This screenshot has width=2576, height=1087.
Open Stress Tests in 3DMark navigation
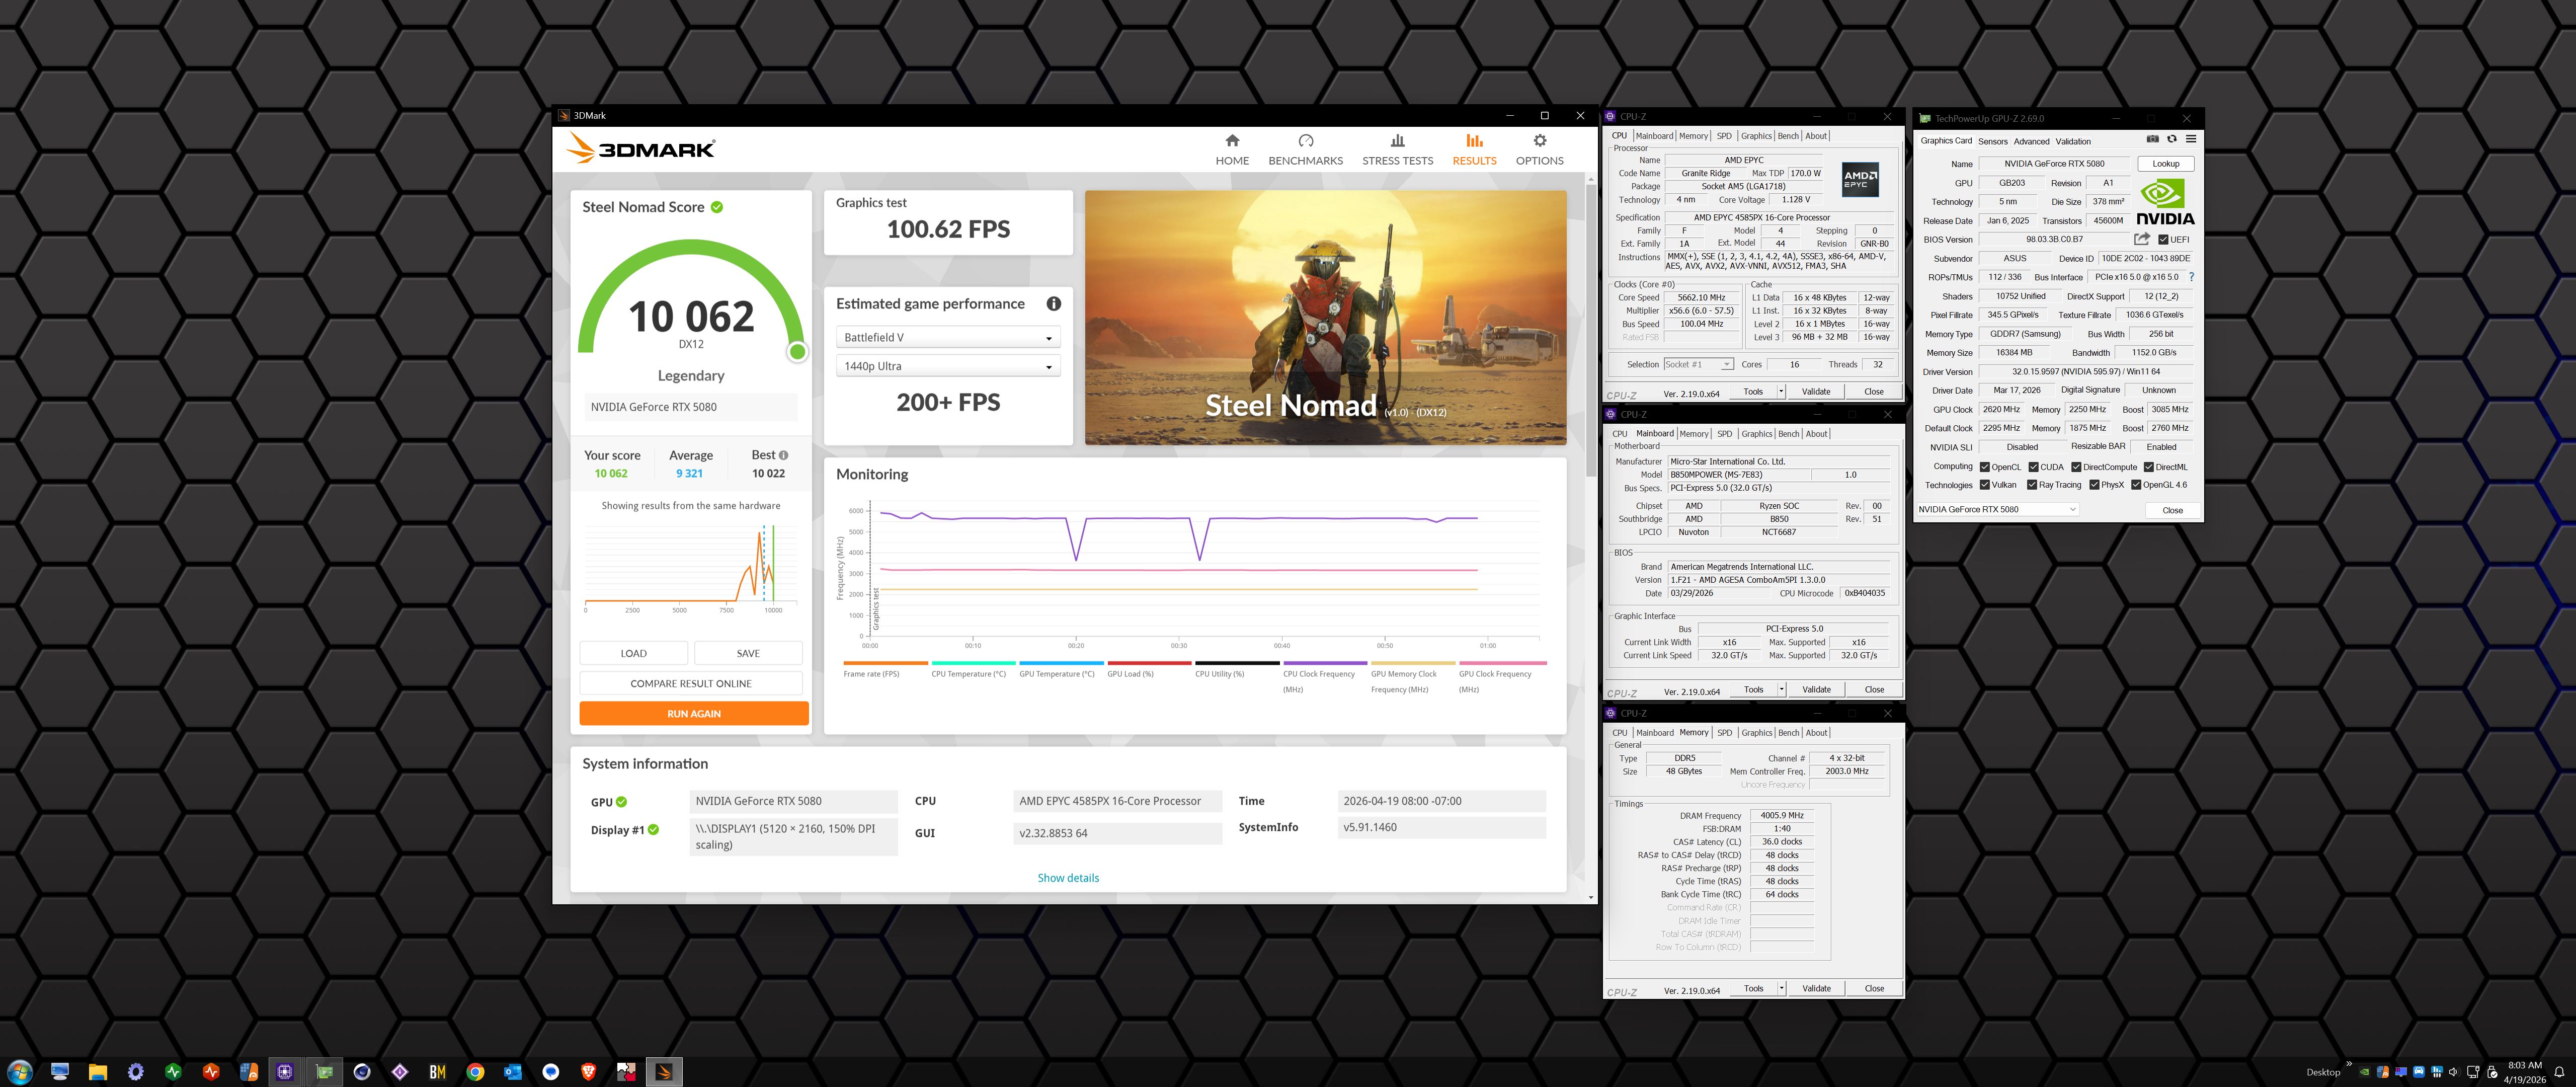[1397, 149]
